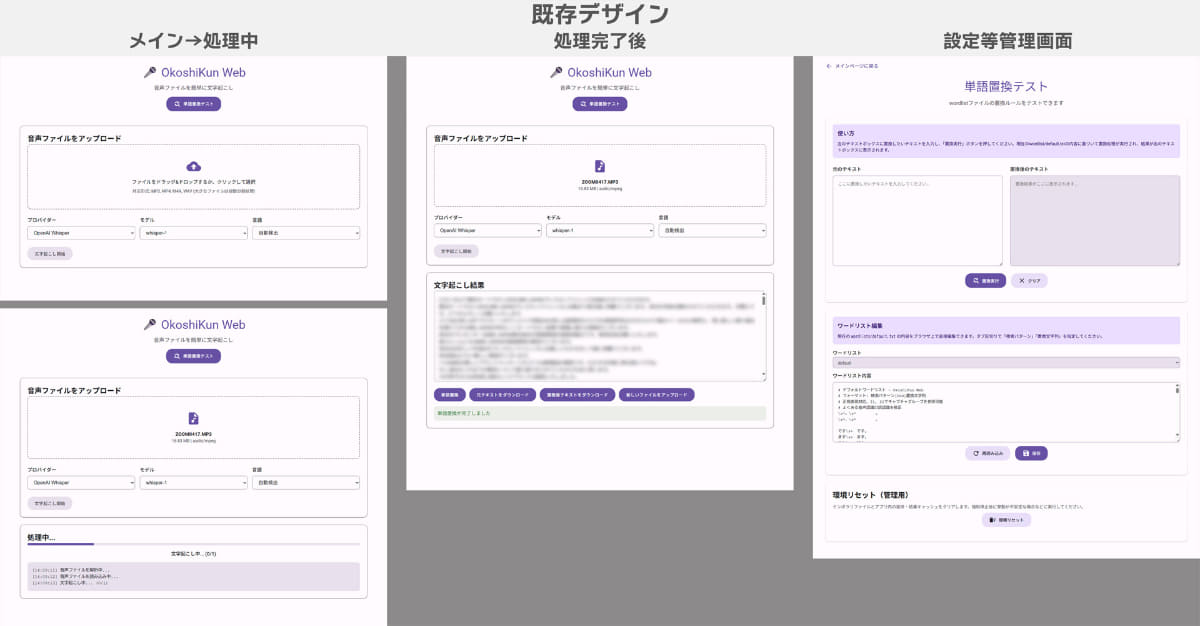Click the music file icon in the 処理中 screen
The width and height of the screenshot is (1200, 626).
[194, 418]
